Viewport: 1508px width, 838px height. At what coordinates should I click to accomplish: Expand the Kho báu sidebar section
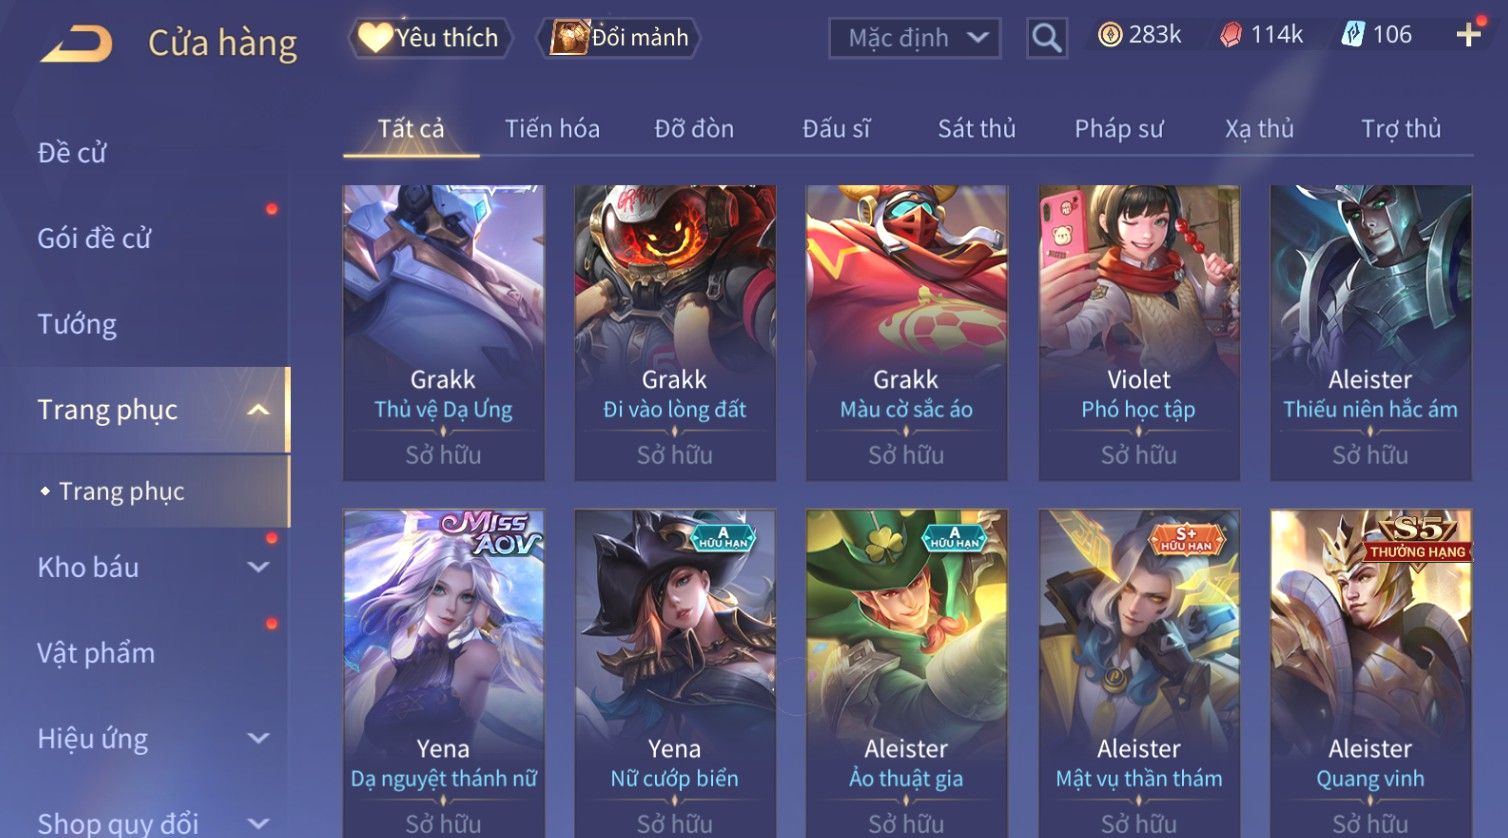pos(258,567)
